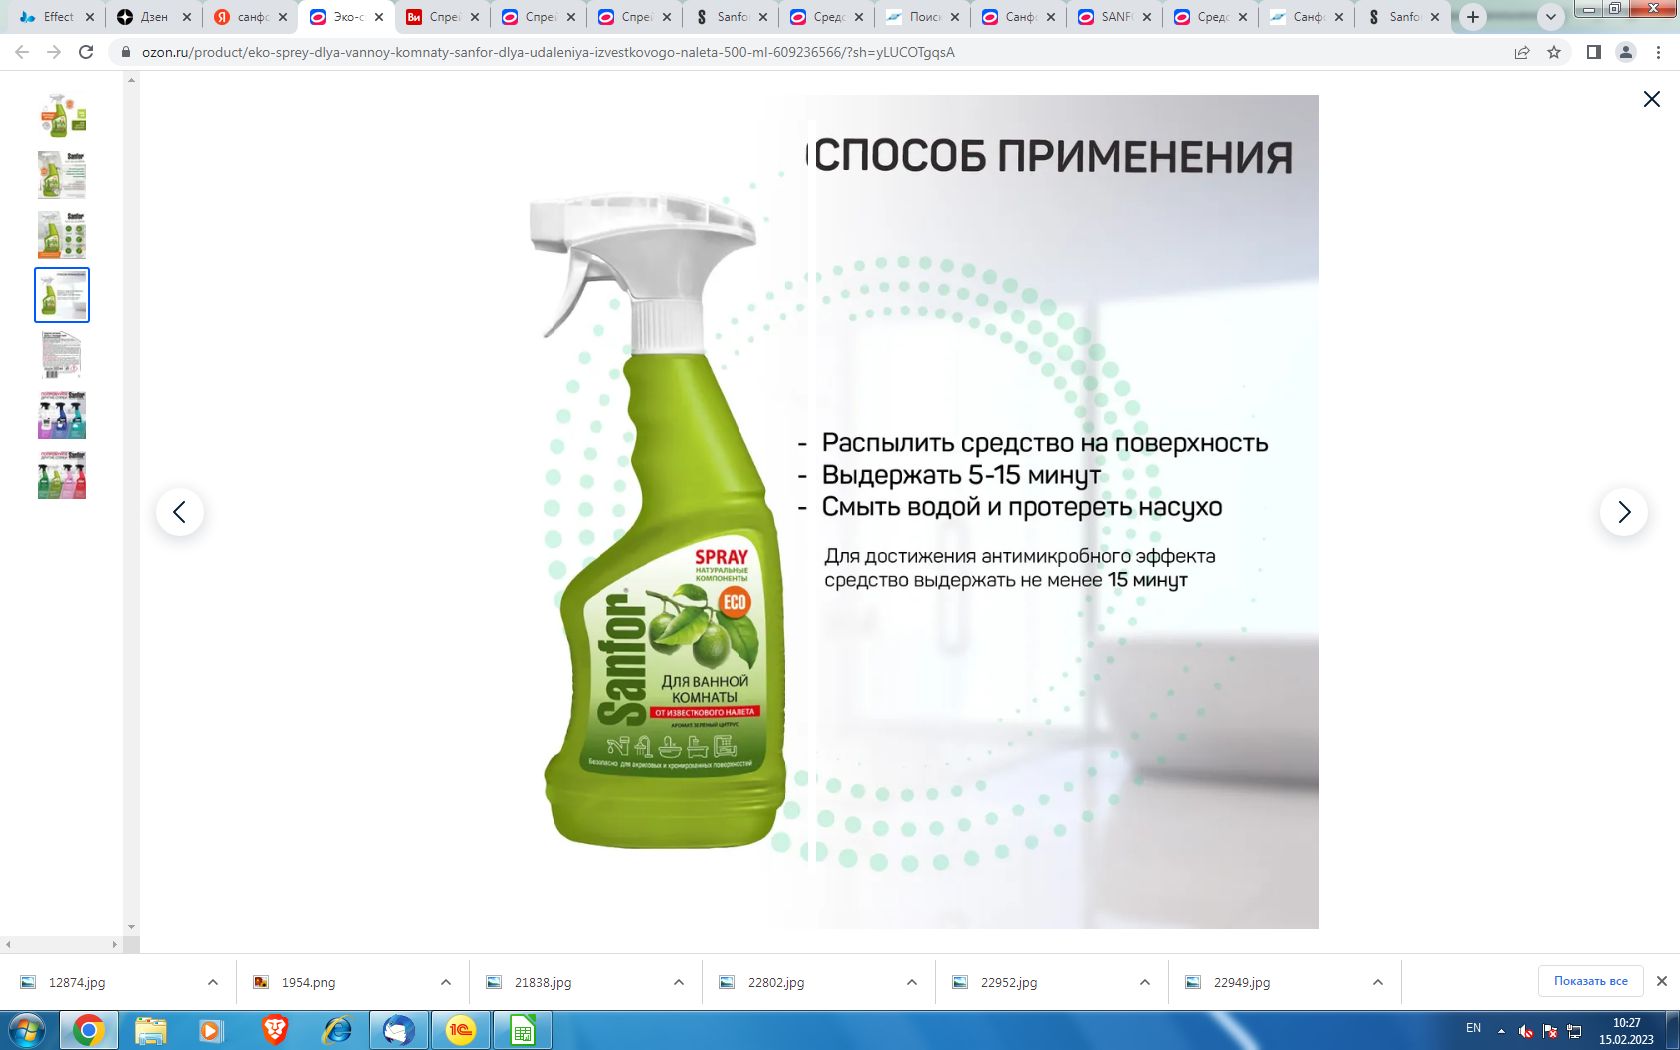Close the product image gallery overlay
The image size is (1680, 1050).
tap(1652, 99)
